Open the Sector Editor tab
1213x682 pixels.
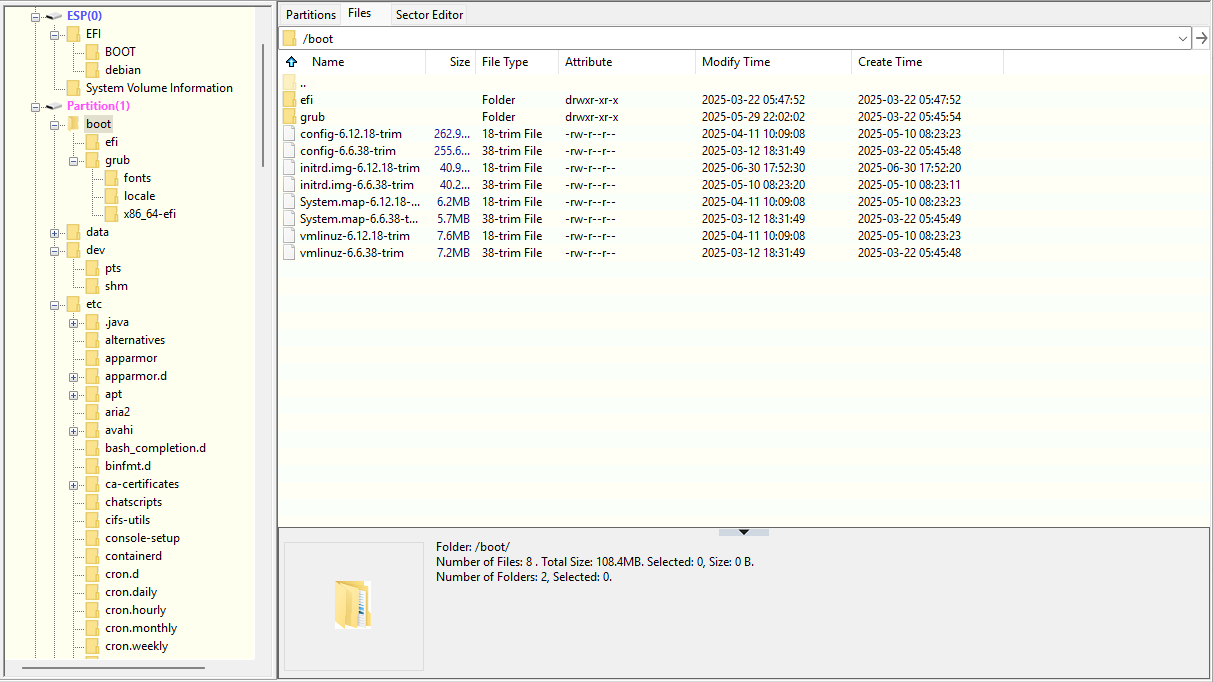click(429, 14)
